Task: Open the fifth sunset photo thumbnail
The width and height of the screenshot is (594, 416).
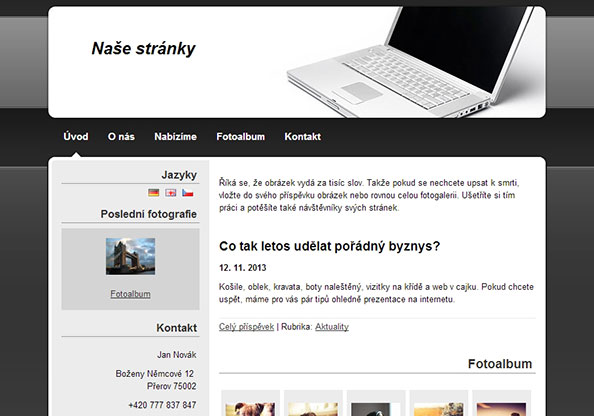Action: tap(501, 409)
